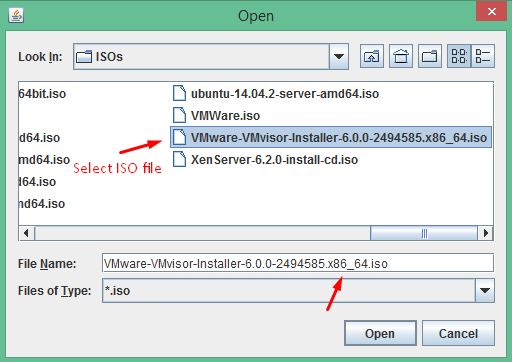
Task: Expand the Look In dropdown arrow
Action: pyautogui.click(x=339, y=56)
